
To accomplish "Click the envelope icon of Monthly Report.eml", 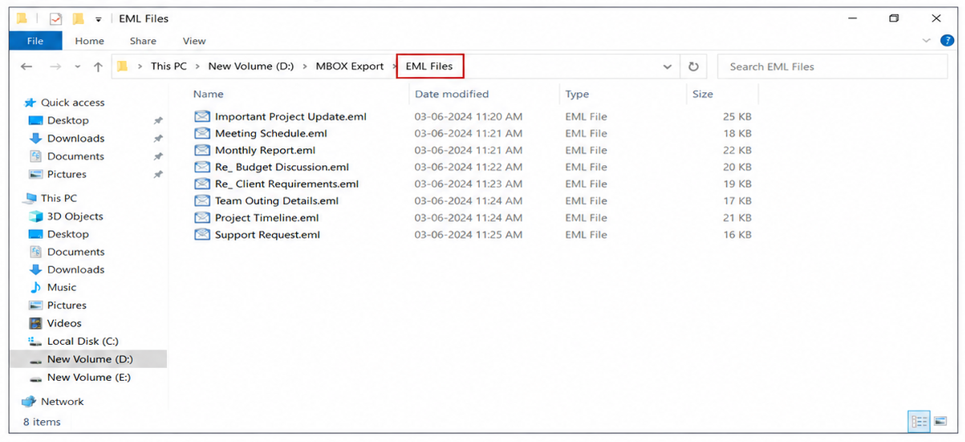I will (x=202, y=150).
